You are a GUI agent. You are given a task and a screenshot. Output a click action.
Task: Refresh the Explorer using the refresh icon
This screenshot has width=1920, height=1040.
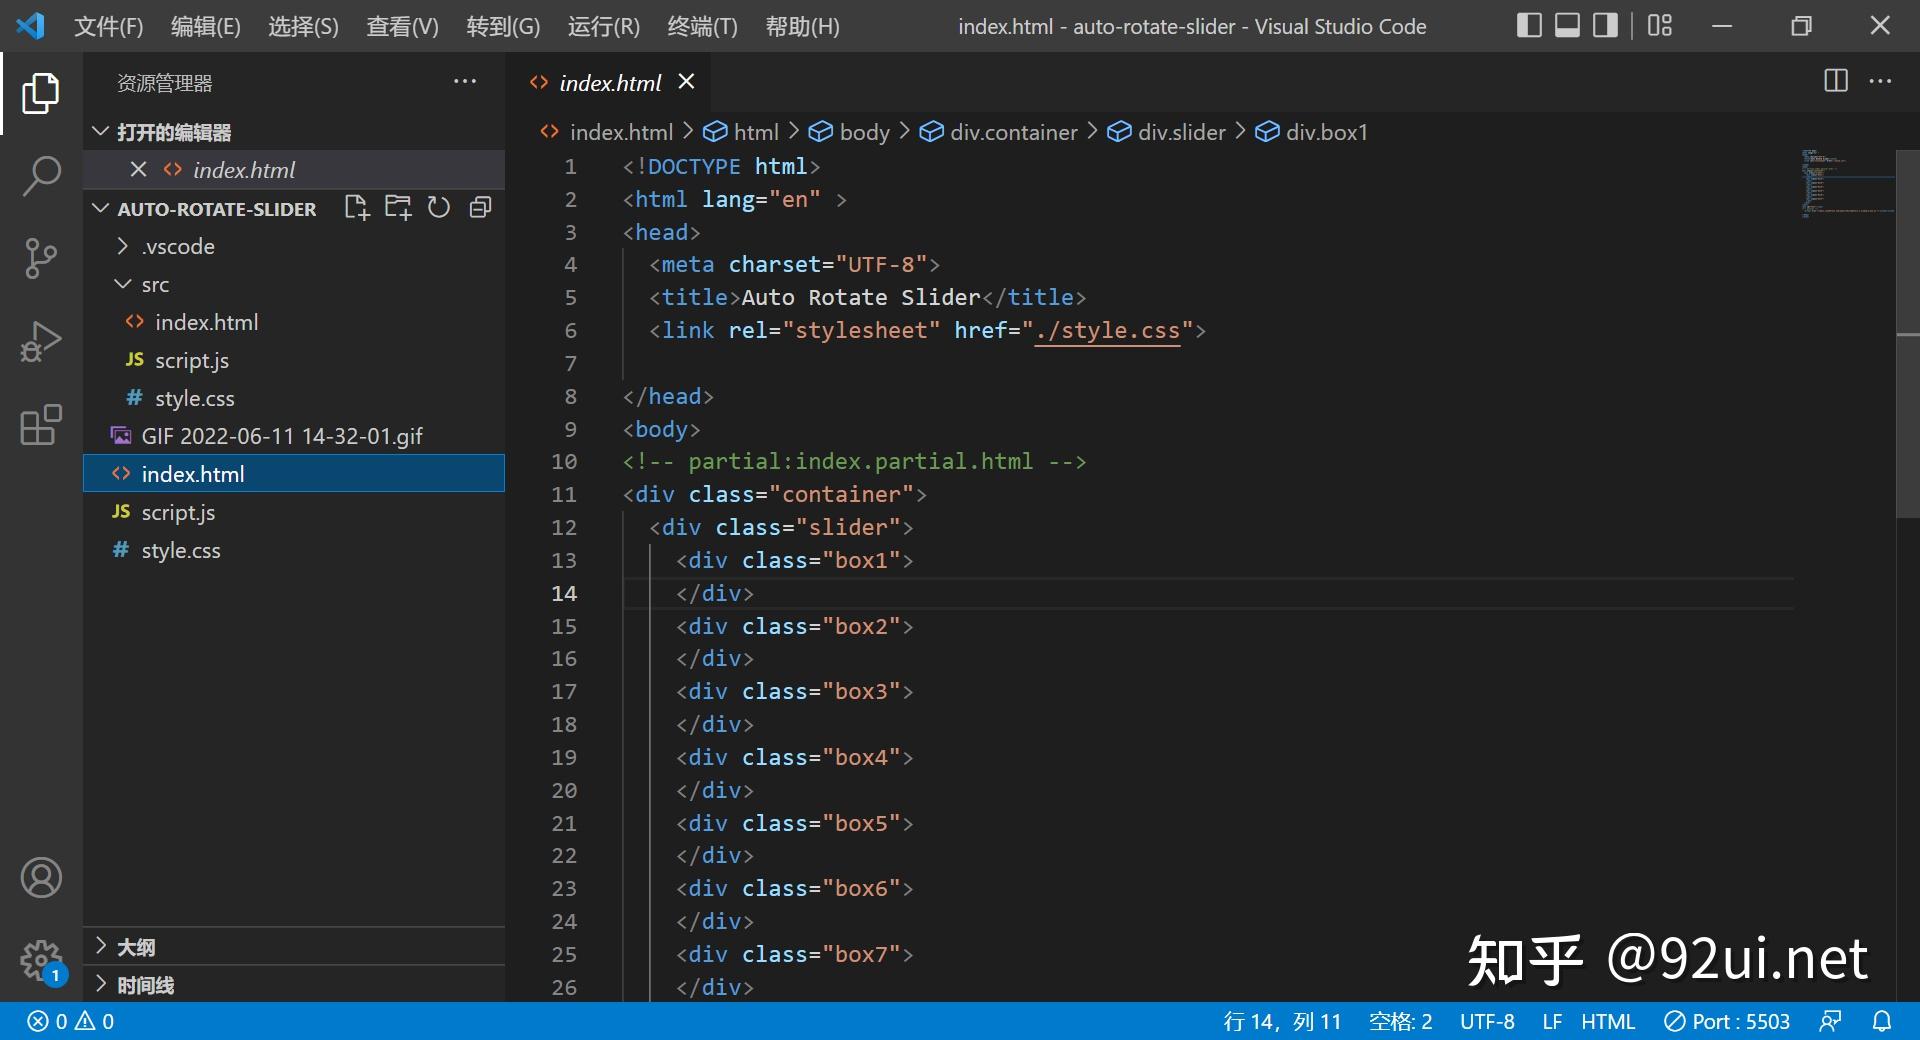pyautogui.click(x=438, y=207)
